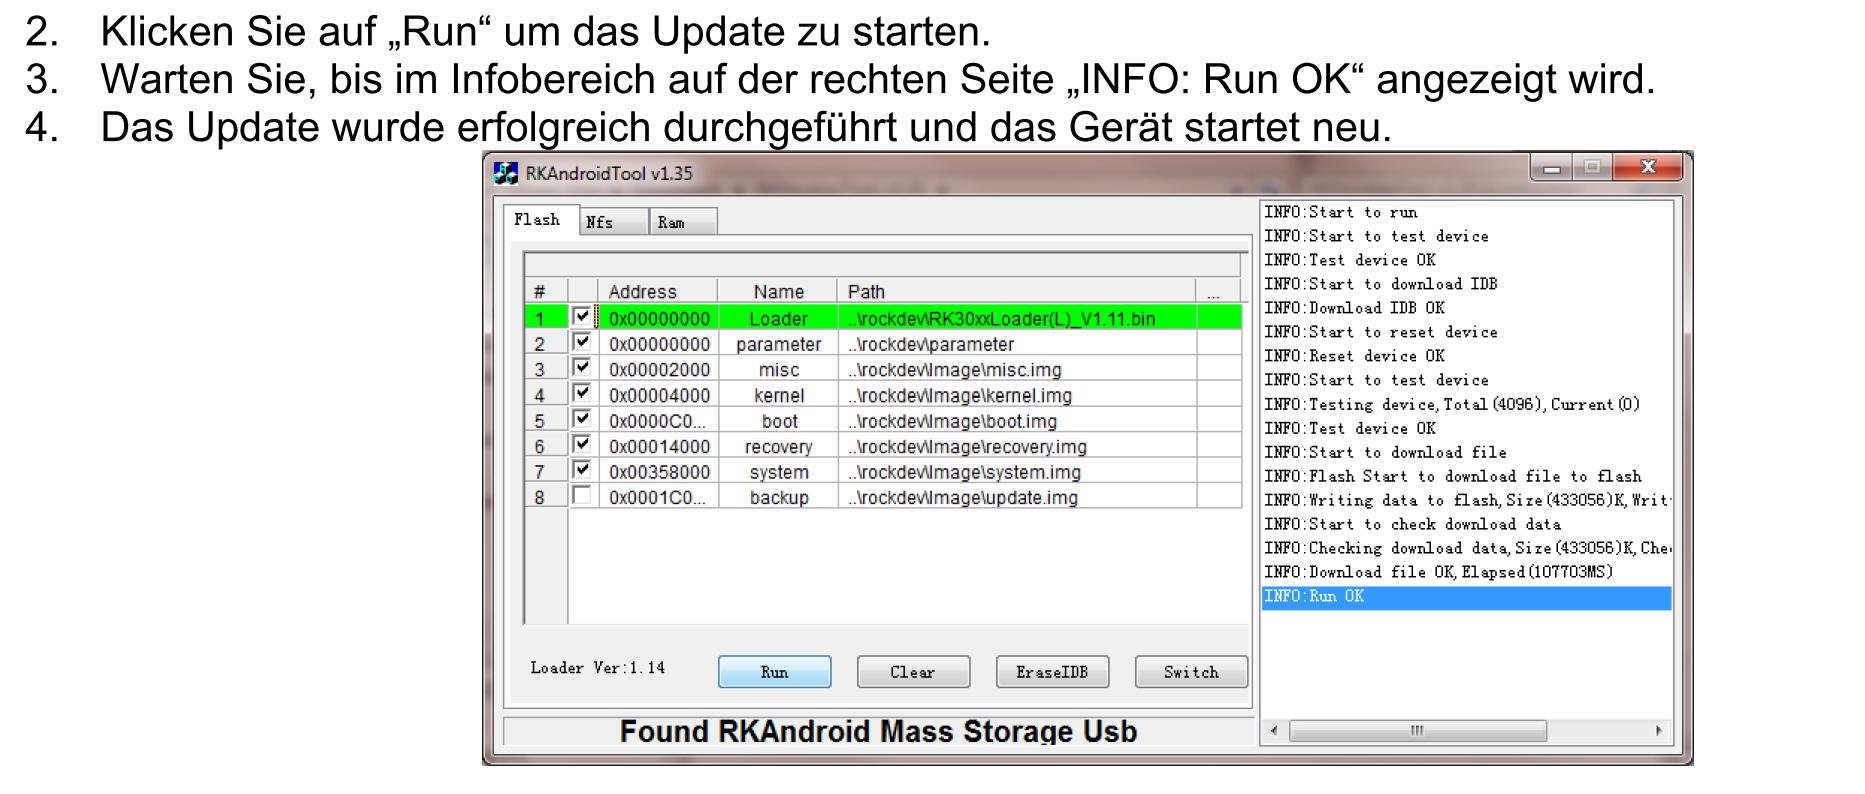Screen dimensions: 1865x794
Task: Toggle the misc row checkbox
Action: coord(582,367)
